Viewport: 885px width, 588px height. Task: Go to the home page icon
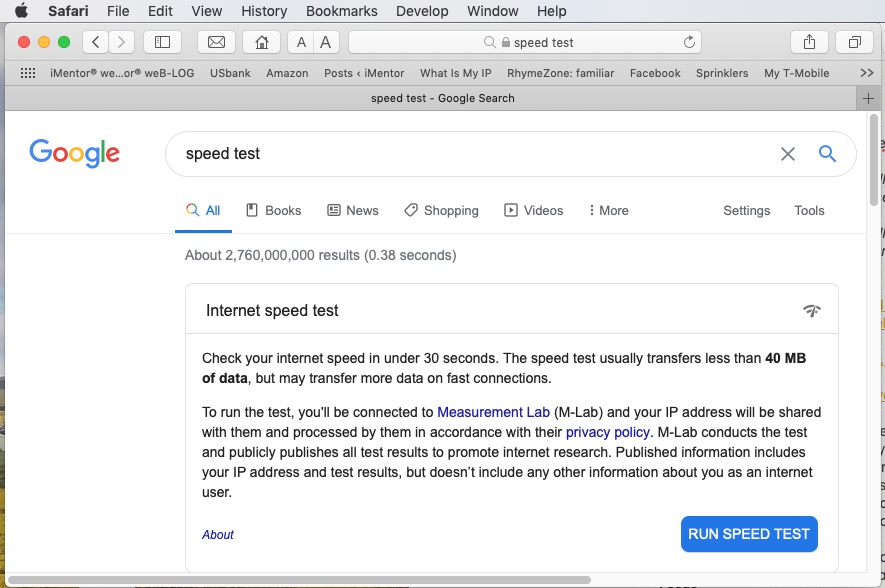pos(261,42)
